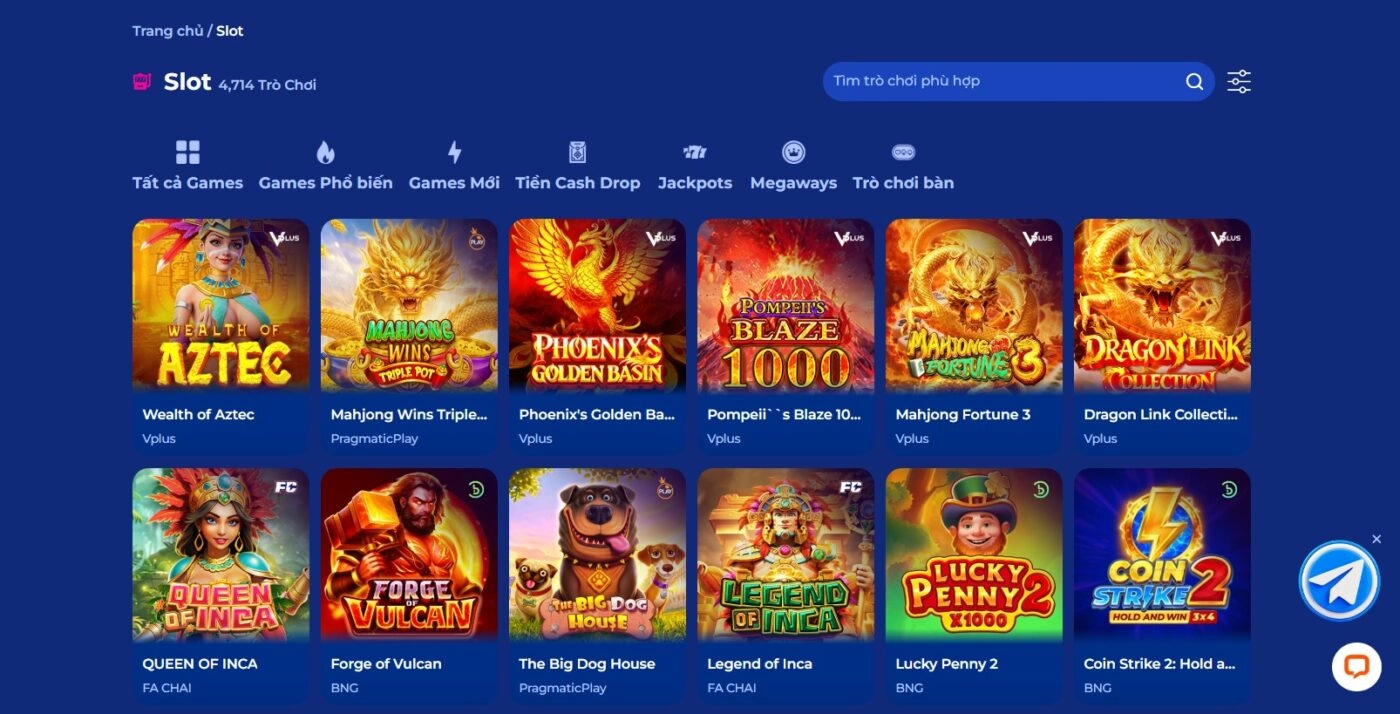Click the pink Slot icon beside the heading
The height and width of the screenshot is (714, 1400).
click(142, 82)
